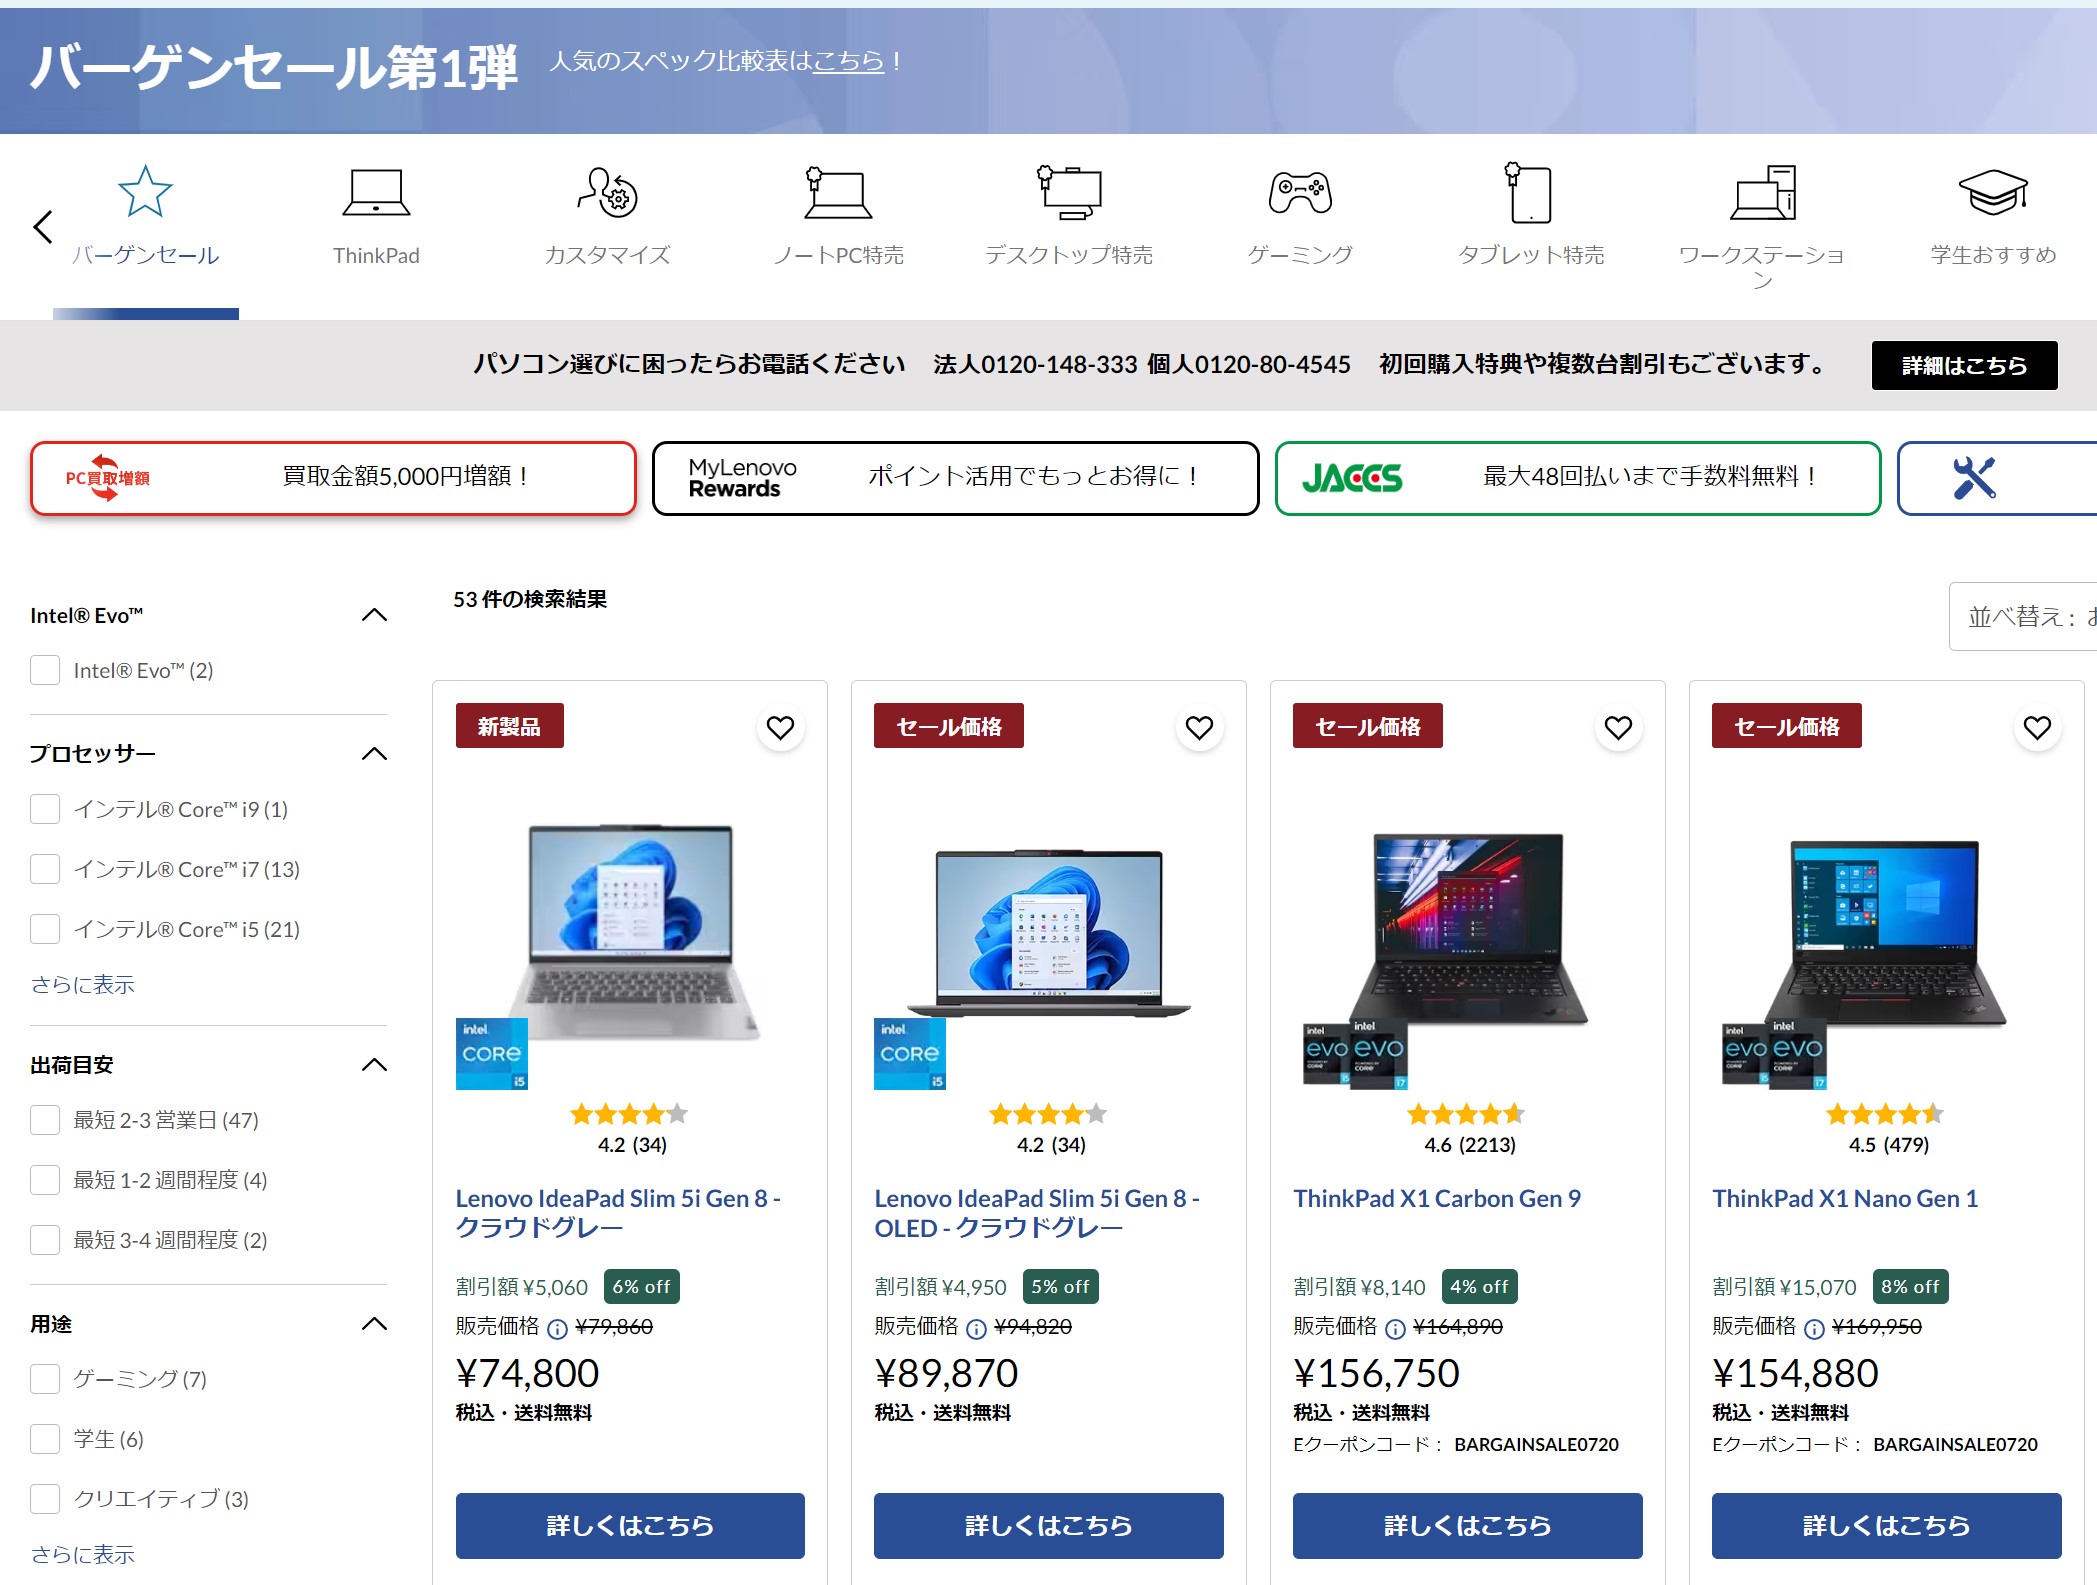The image size is (2097, 1585).
Task: Open the ゲーミング category label
Action: coord(1299,255)
